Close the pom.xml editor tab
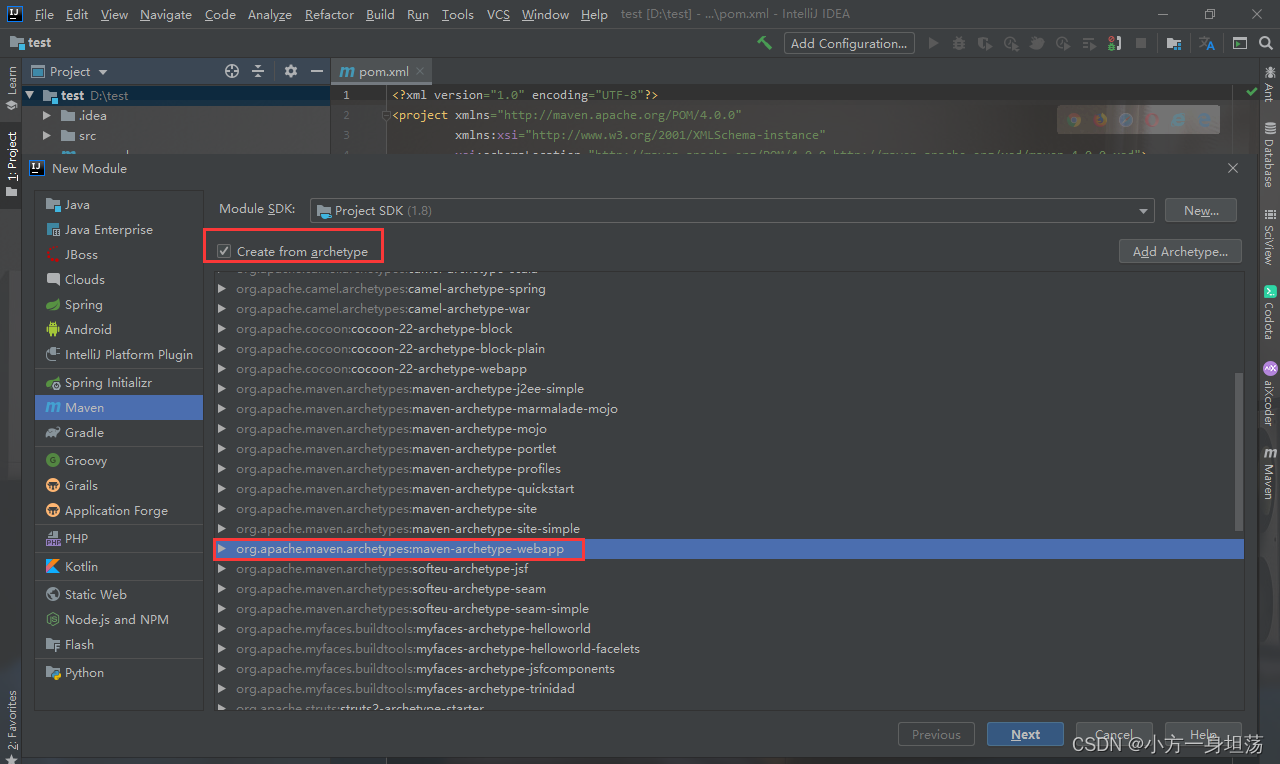Image resolution: width=1280 pixels, height=764 pixels. coord(421,71)
